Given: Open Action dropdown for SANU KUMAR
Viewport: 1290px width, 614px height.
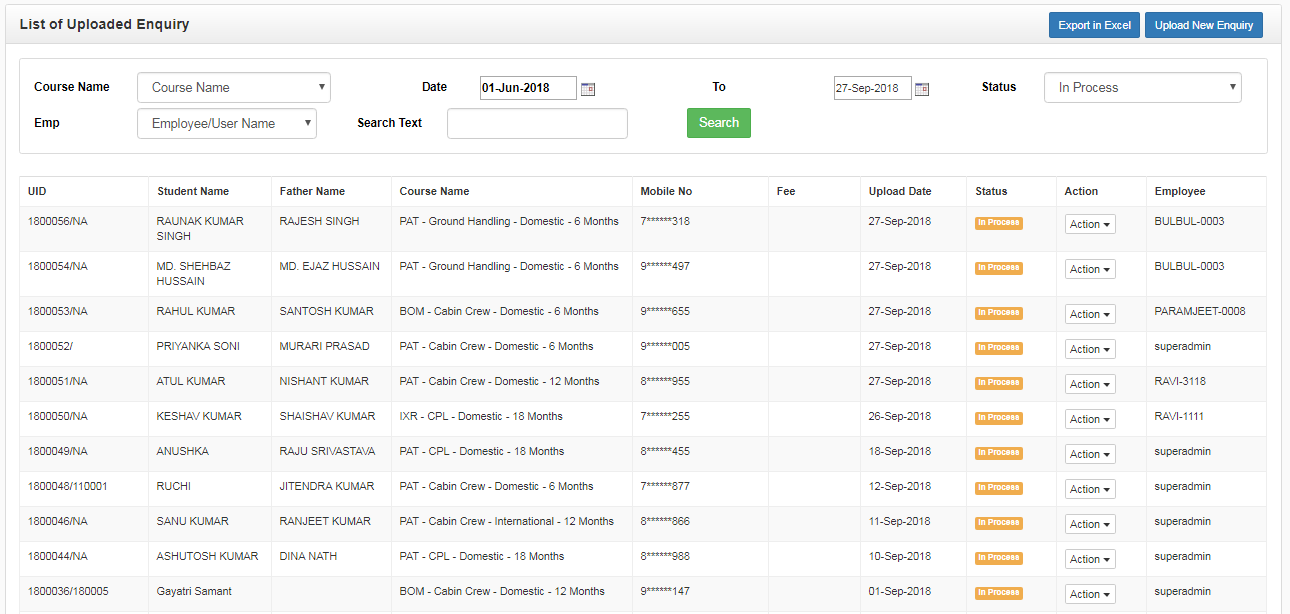Looking at the screenshot, I should click(1090, 524).
